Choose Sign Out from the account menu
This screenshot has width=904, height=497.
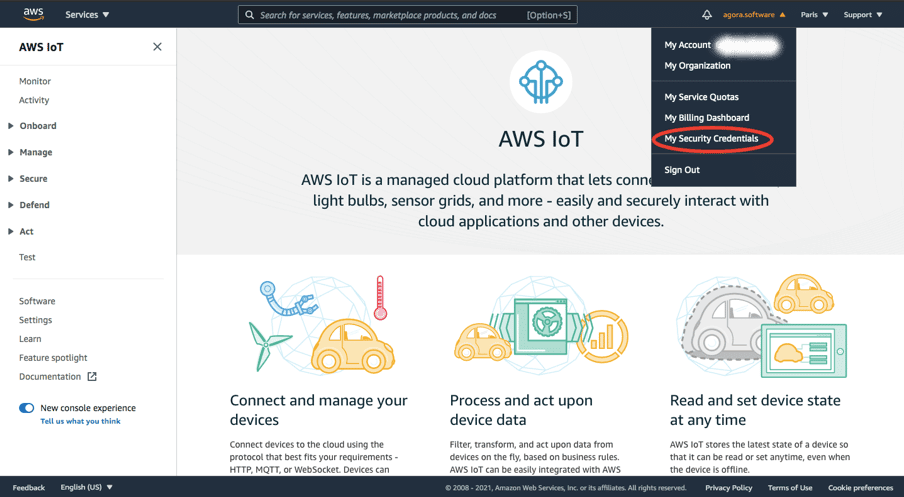point(682,170)
